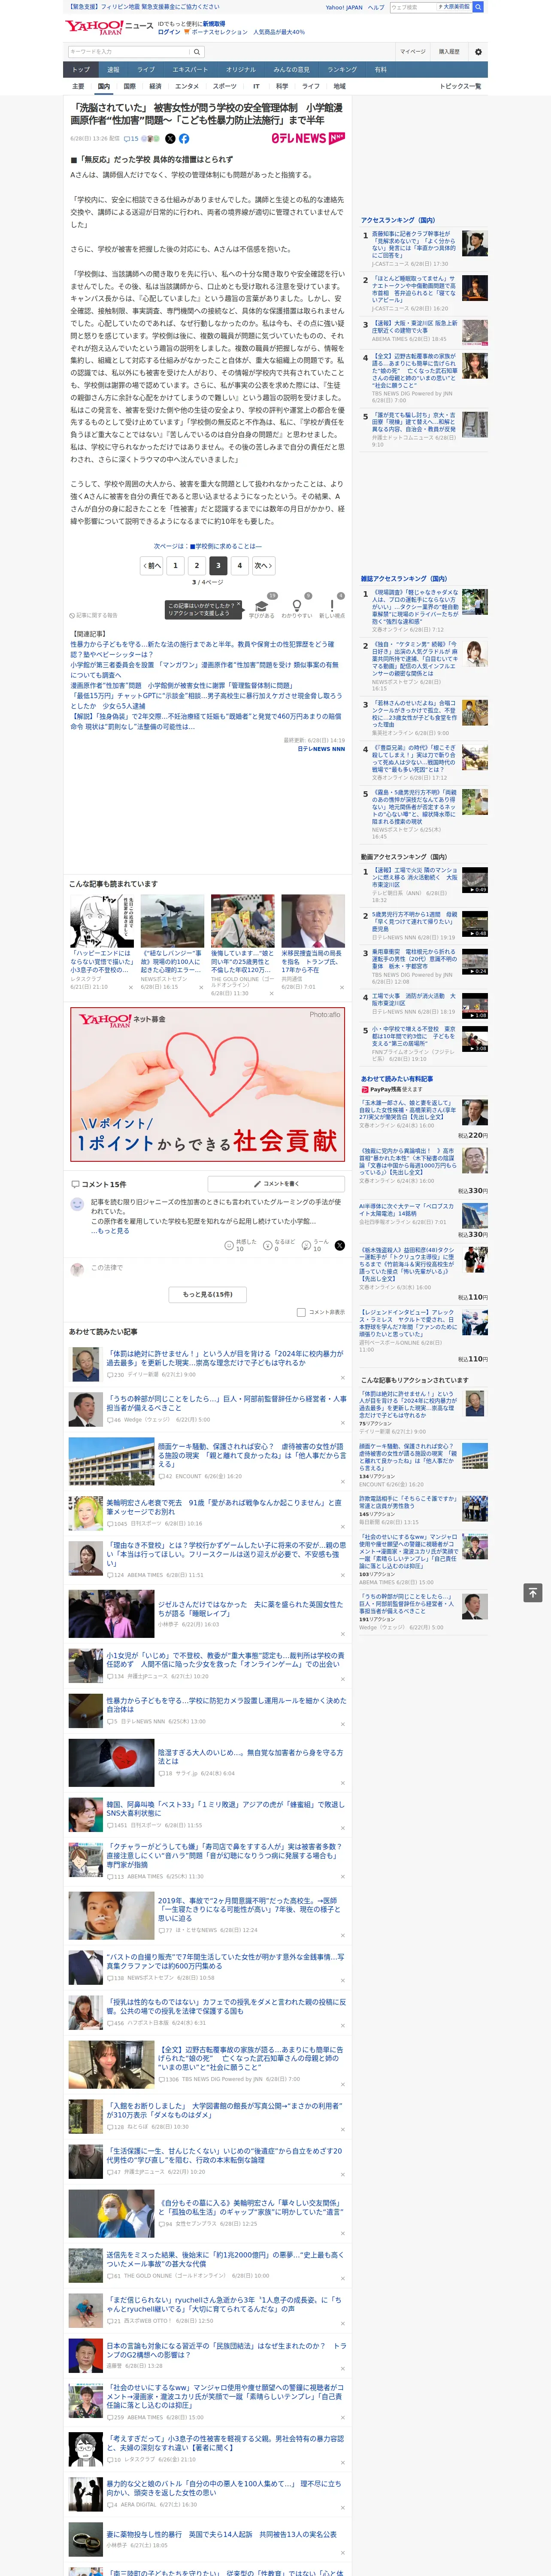Click the ログイン link
The height and width of the screenshot is (2576, 551).
[169, 32]
